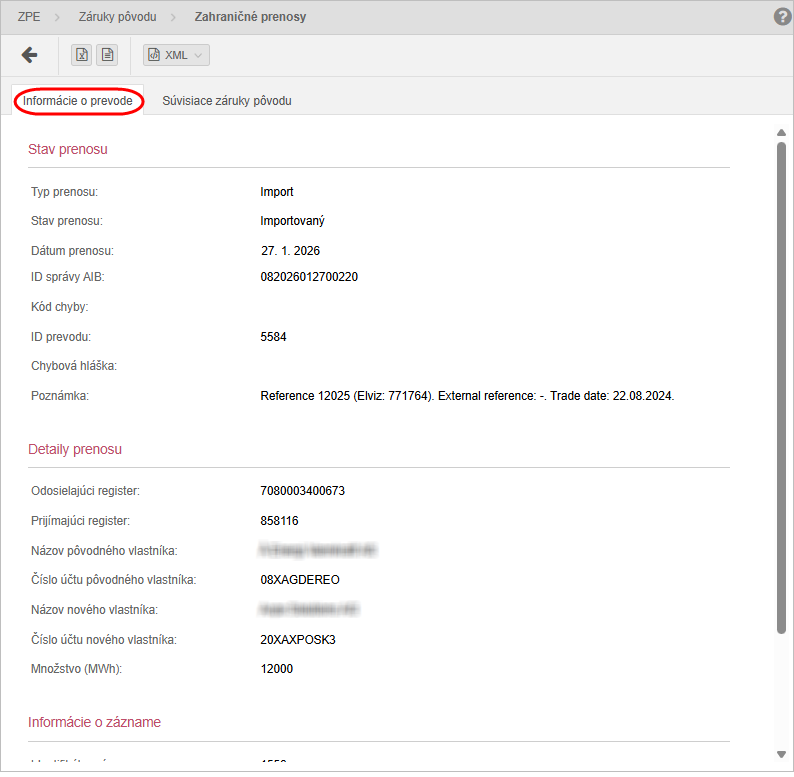Open the help question mark icon
Image resolution: width=794 pixels, height=777 pixels.
point(782,17)
